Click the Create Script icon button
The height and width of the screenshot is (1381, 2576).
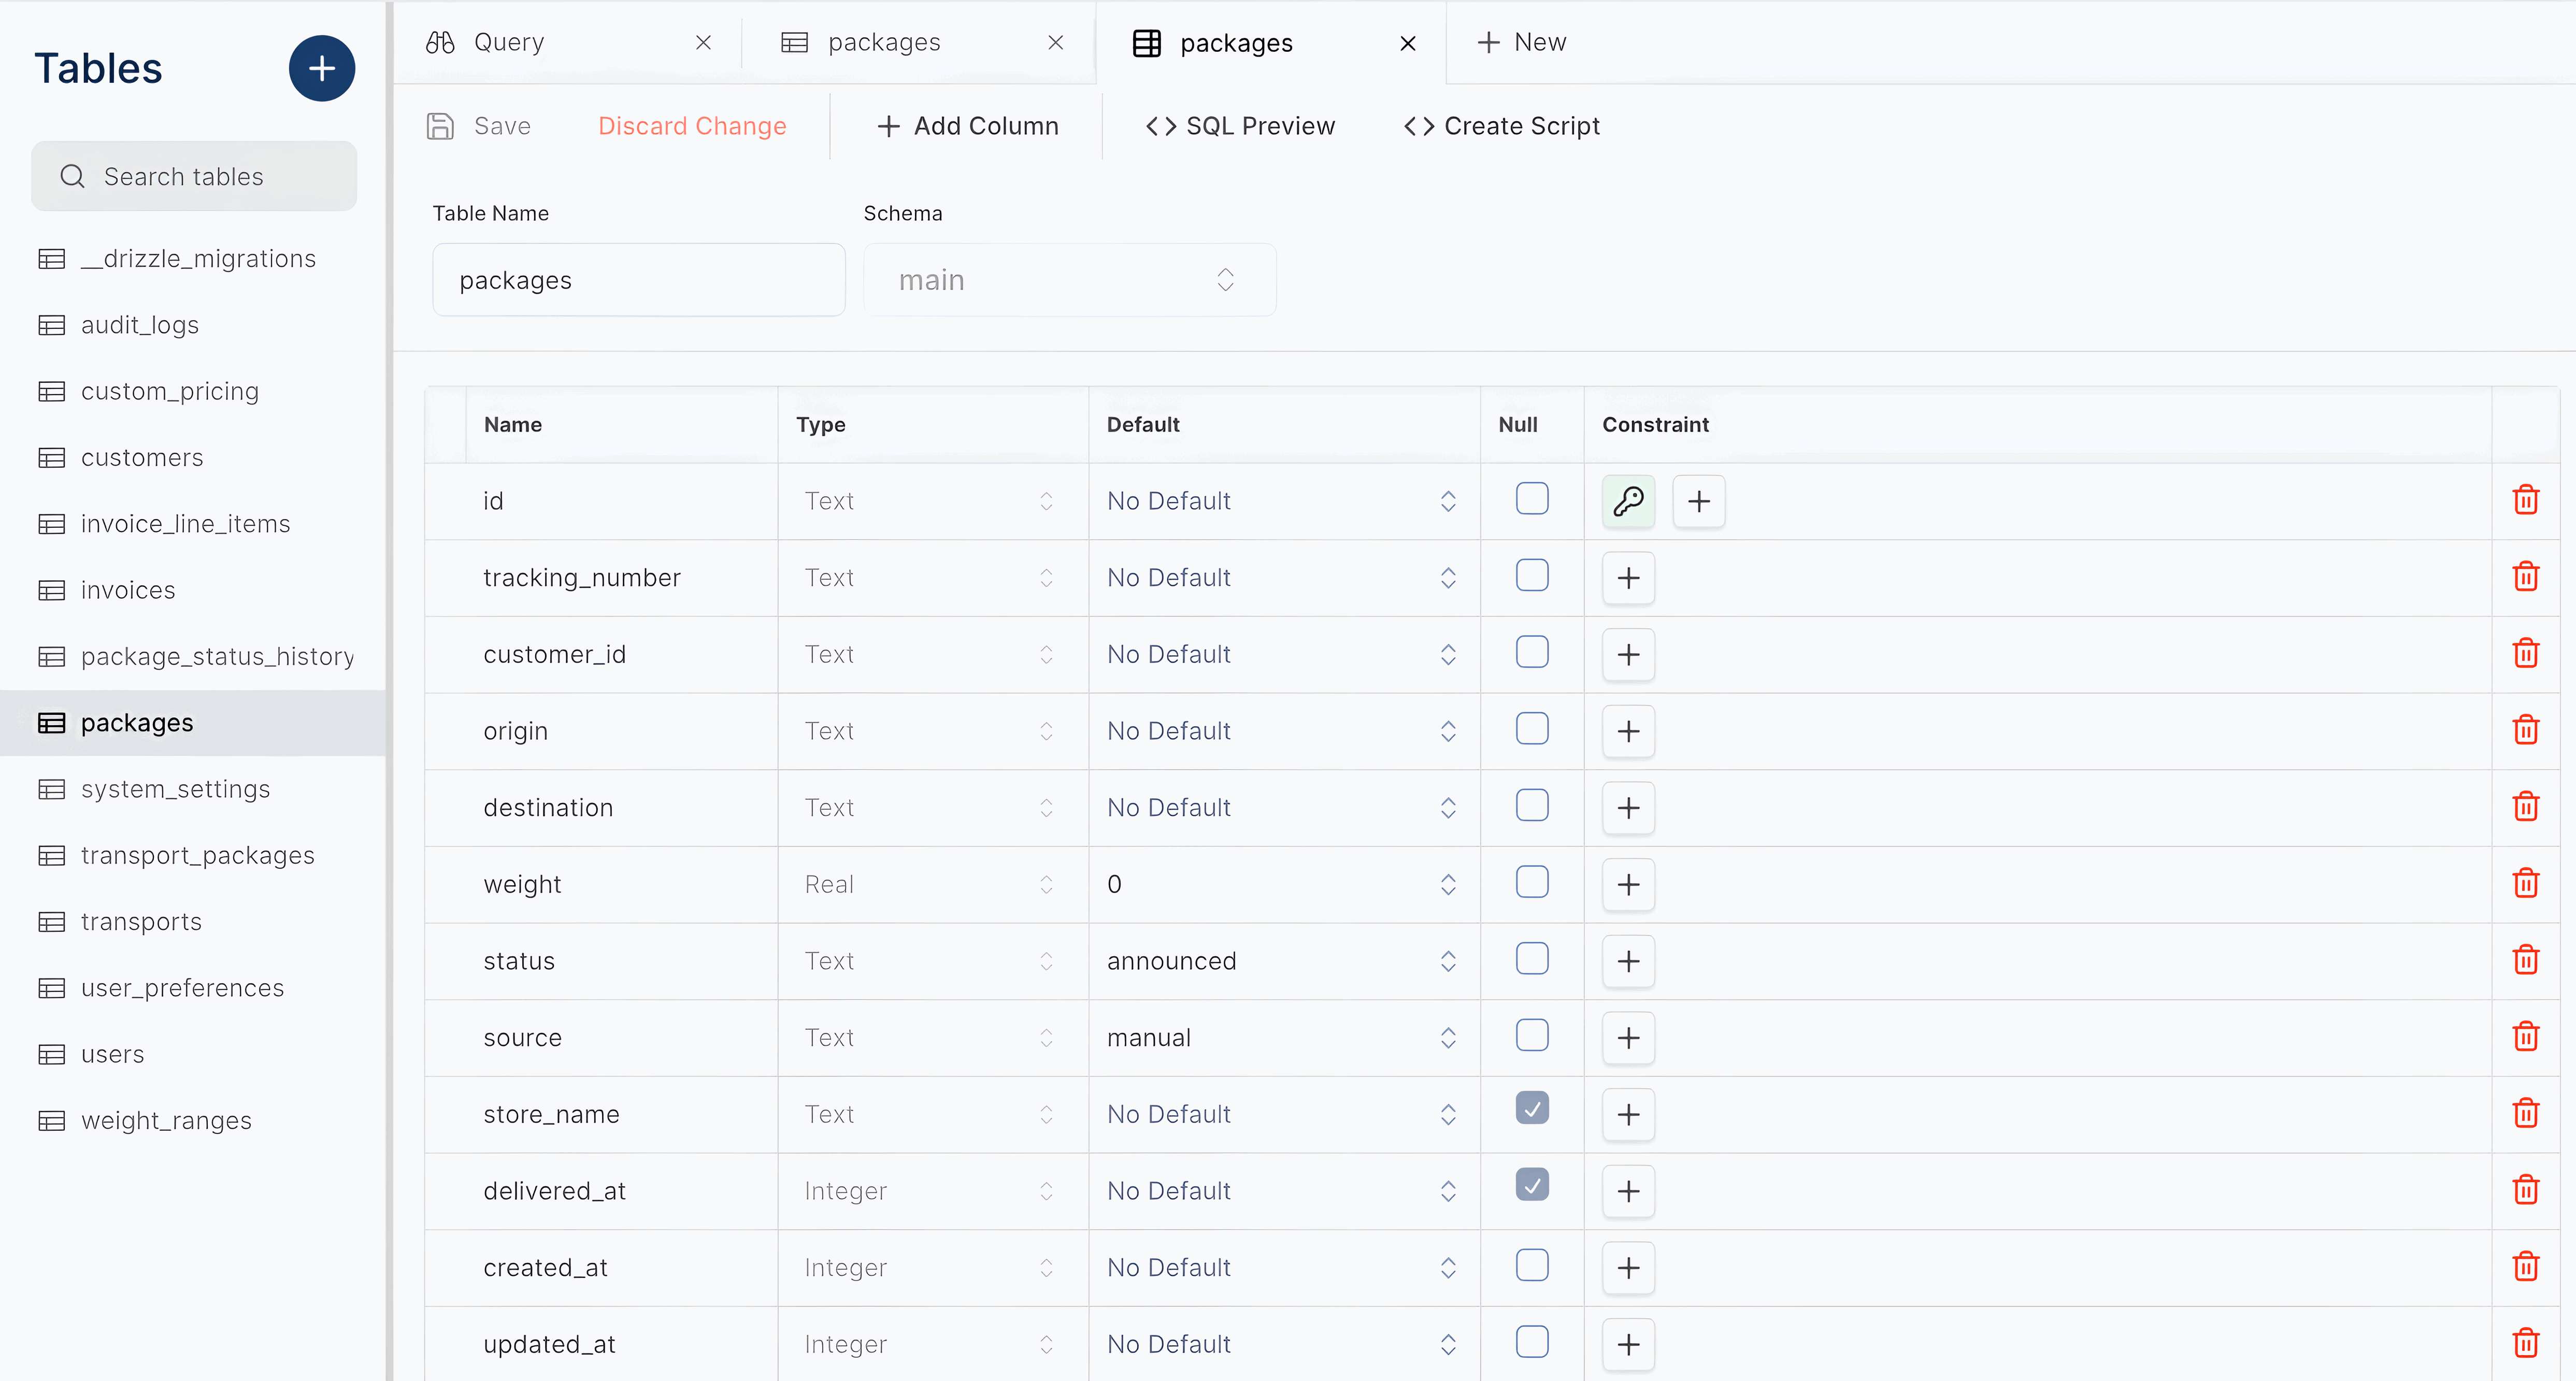pyautogui.click(x=1419, y=126)
